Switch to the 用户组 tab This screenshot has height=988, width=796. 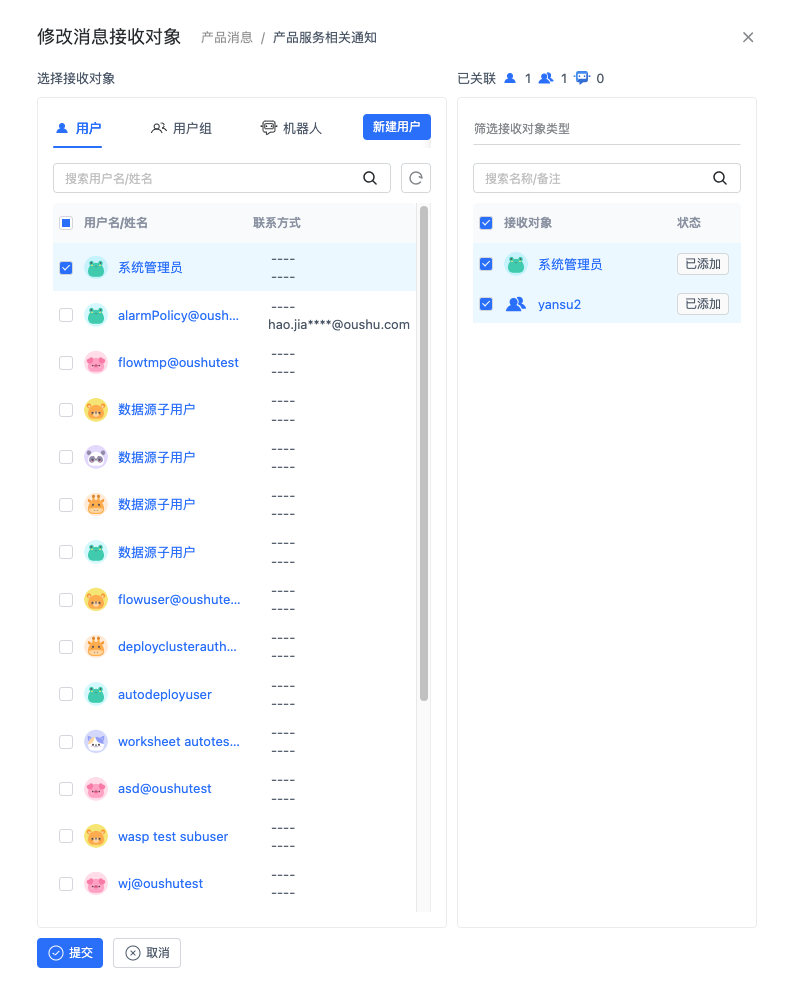pos(182,128)
